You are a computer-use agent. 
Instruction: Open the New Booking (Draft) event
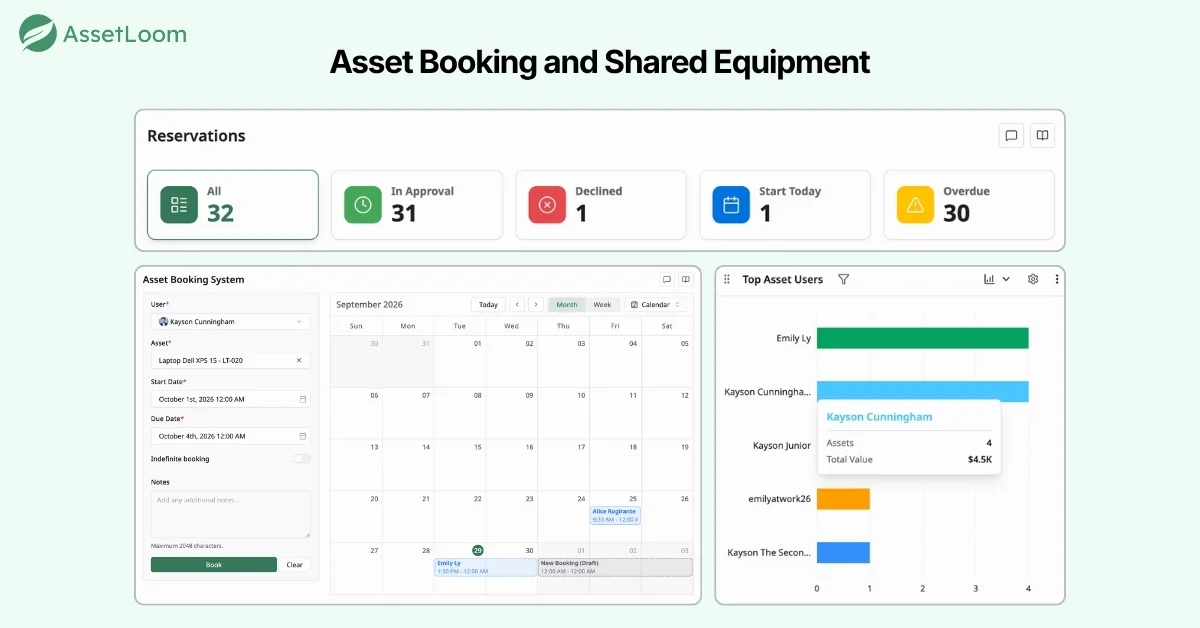(615, 567)
